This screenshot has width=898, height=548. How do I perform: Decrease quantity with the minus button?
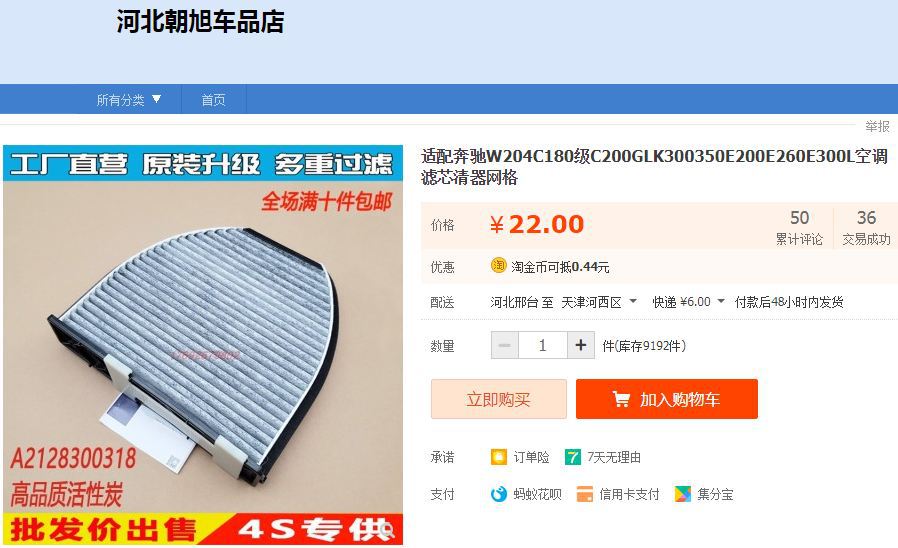[505, 345]
